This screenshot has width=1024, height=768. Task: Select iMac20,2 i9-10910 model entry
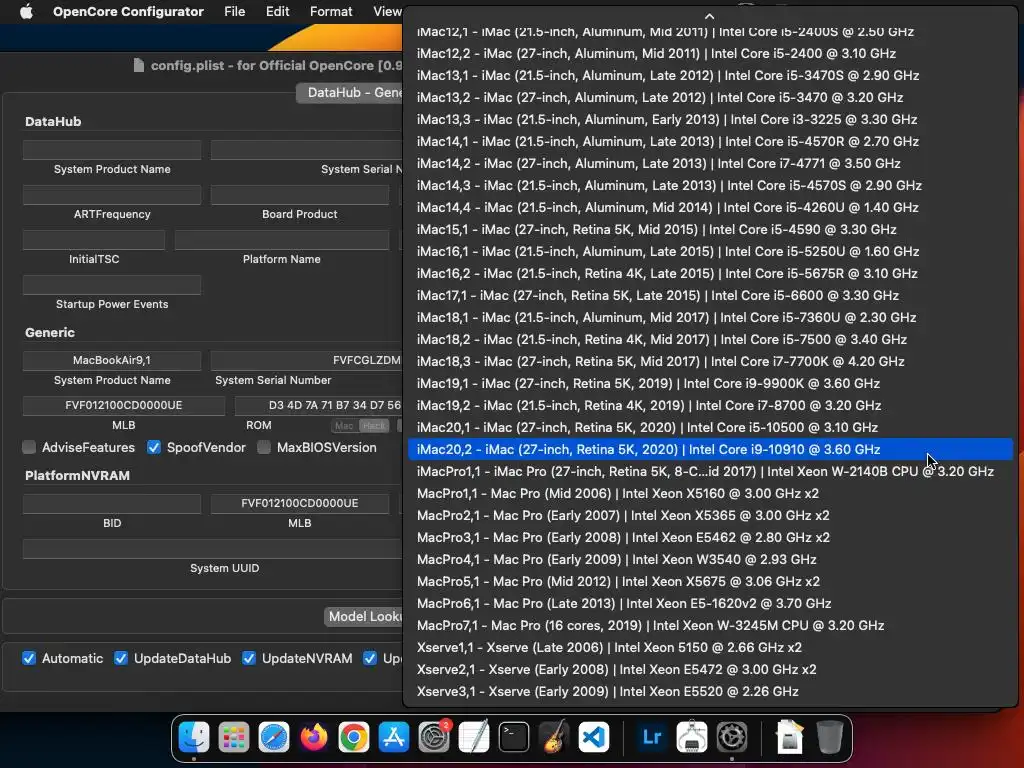pos(710,449)
